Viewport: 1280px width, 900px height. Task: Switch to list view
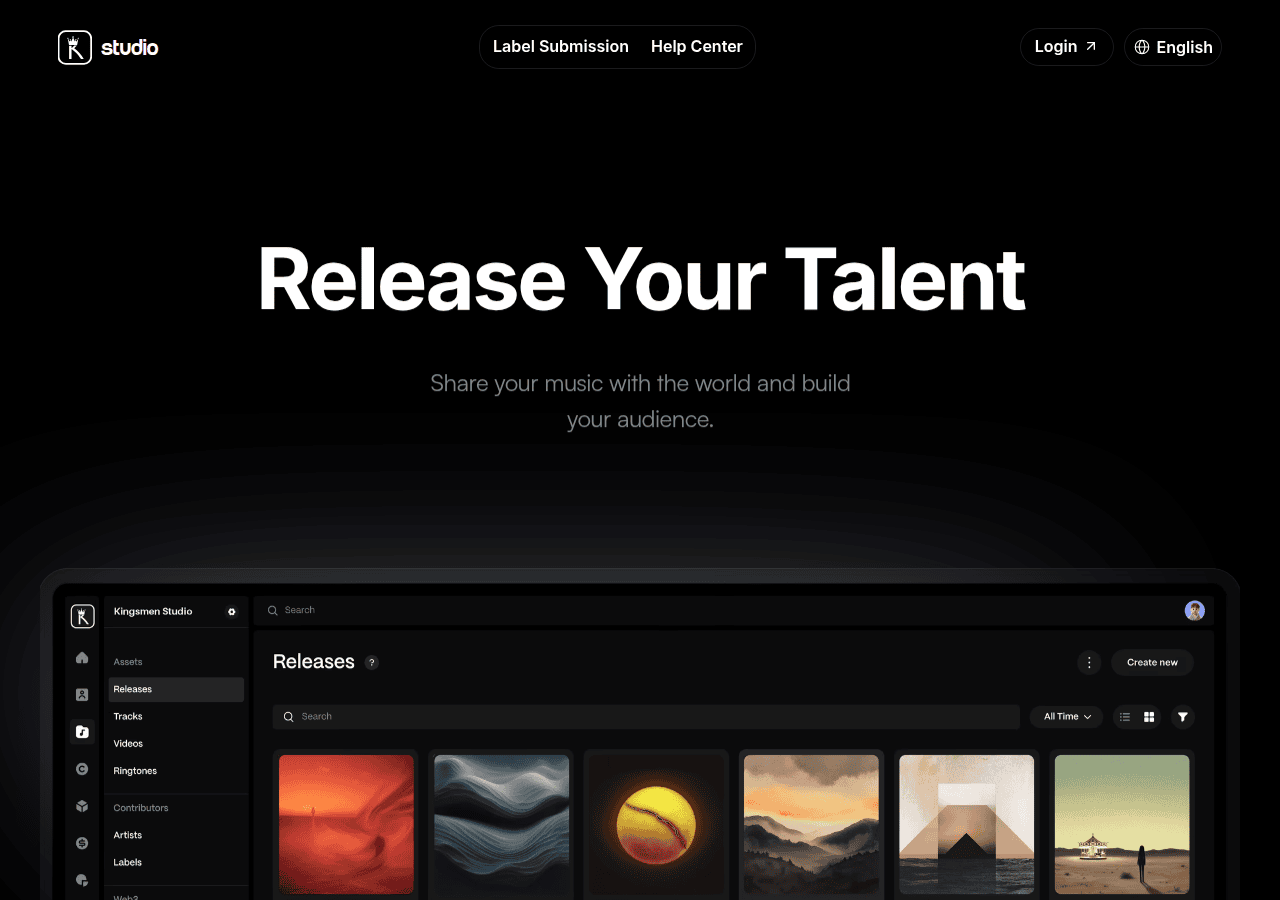pyautogui.click(x=1125, y=717)
